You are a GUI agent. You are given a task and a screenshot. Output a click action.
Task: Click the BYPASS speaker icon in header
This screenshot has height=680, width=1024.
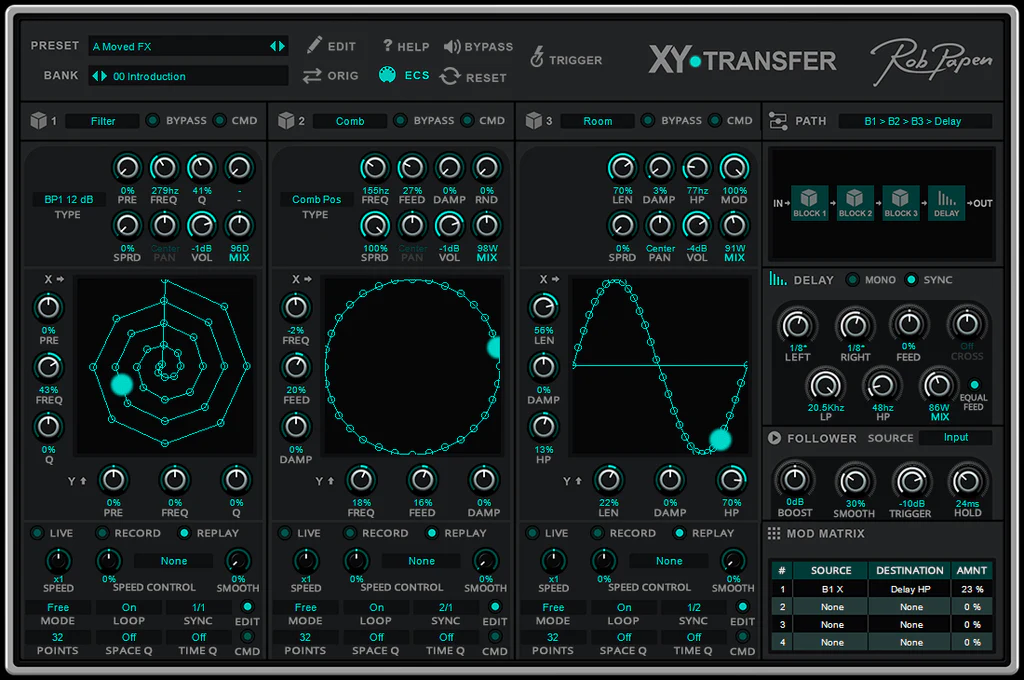click(x=452, y=46)
